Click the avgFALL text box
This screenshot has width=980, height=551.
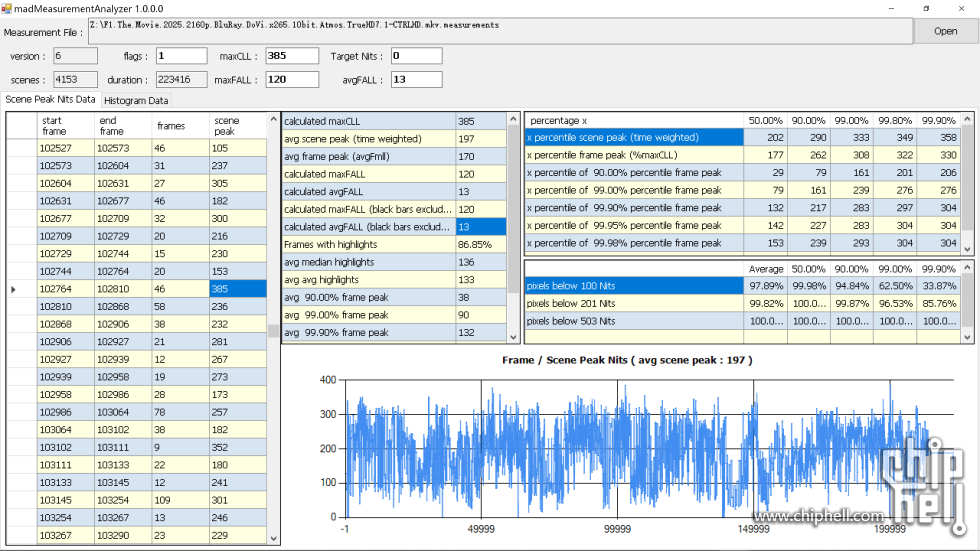[x=416, y=79]
